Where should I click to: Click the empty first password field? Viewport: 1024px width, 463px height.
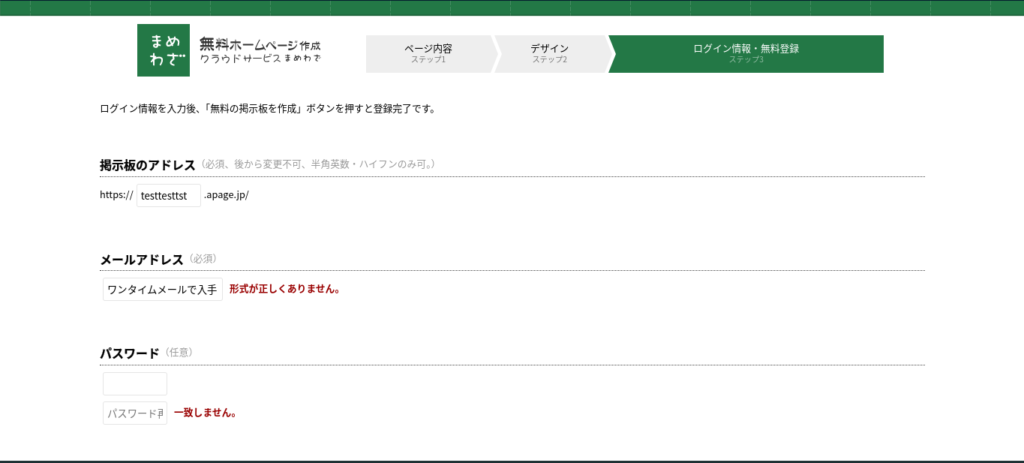pos(135,384)
